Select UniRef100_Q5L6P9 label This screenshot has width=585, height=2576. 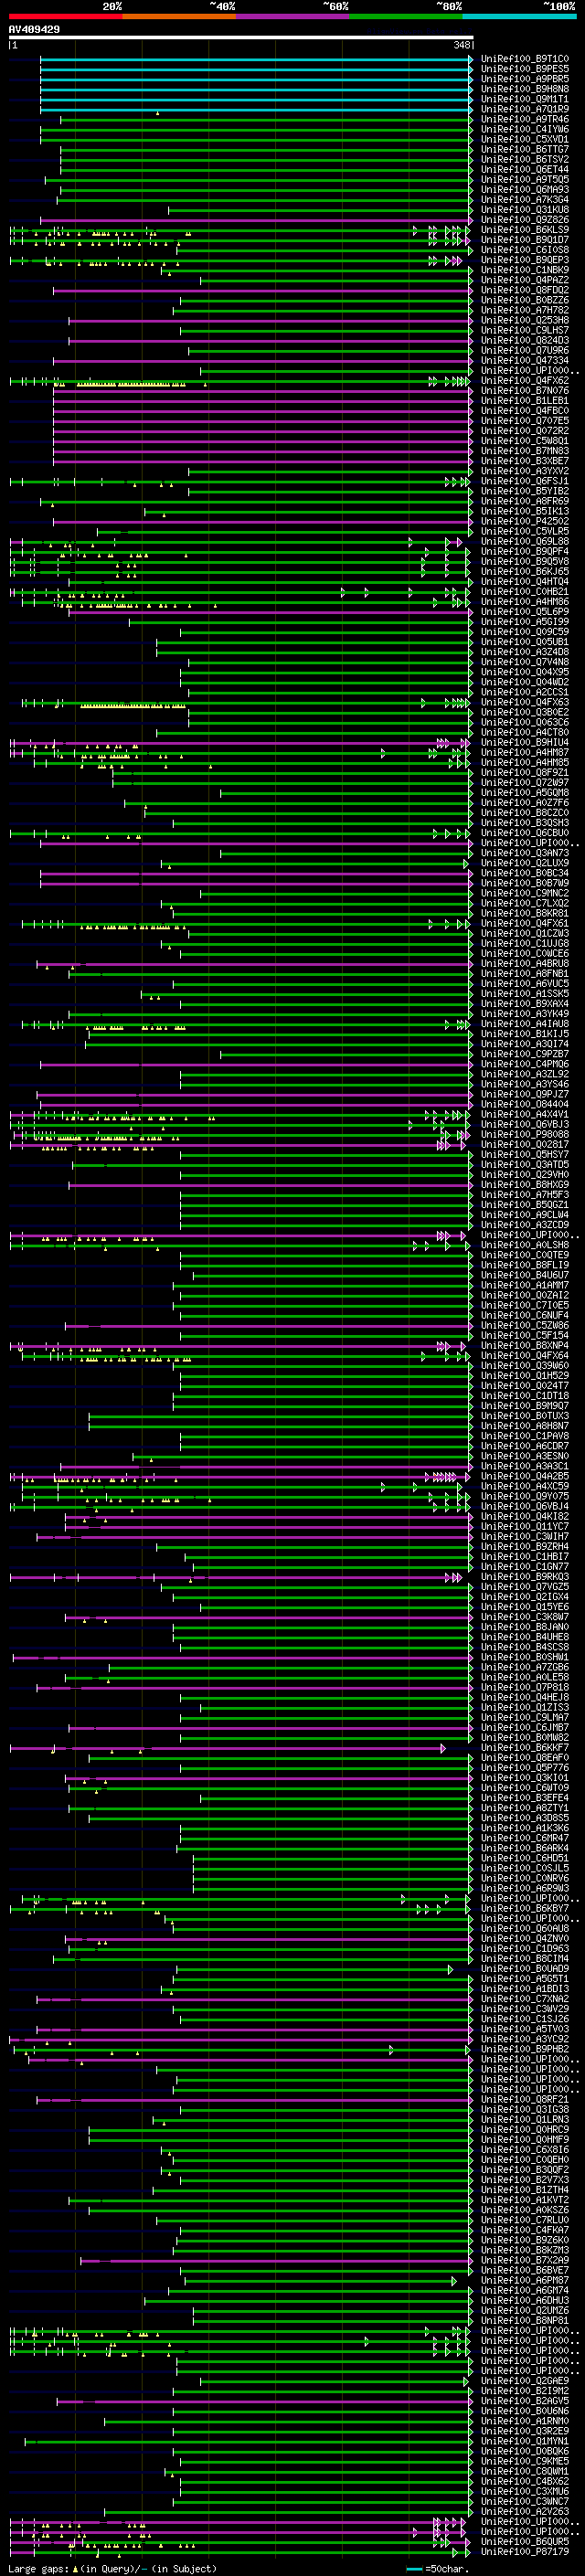tap(525, 612)
